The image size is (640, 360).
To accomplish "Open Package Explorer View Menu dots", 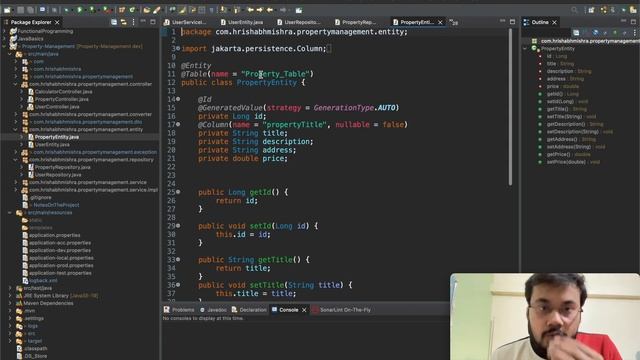I will (x=133, y=22).
